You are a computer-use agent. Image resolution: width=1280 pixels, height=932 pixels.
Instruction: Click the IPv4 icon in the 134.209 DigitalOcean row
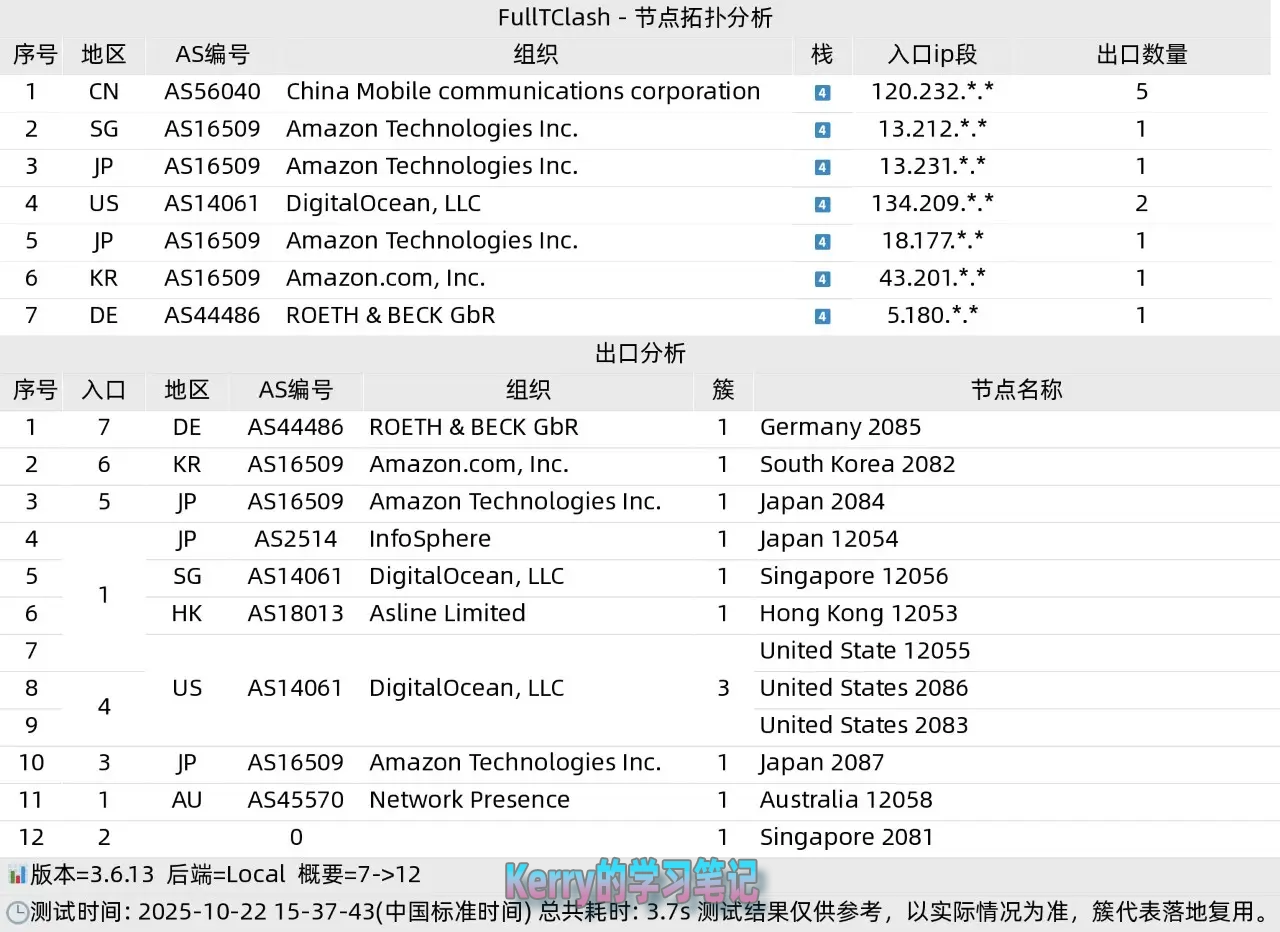(822, 205)
